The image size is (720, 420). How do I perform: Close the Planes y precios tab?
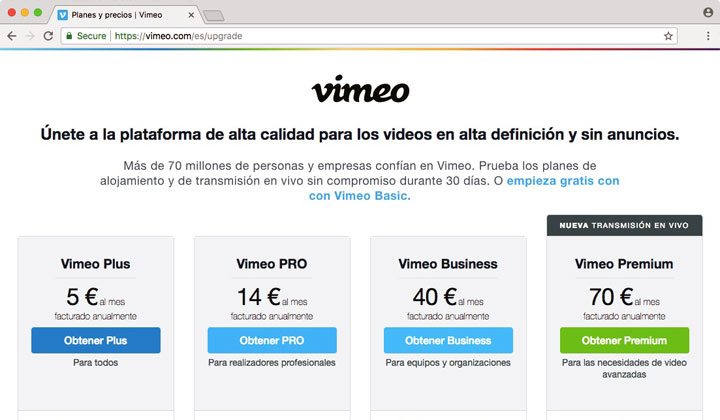pyautogui.click(x=191, y=15)
